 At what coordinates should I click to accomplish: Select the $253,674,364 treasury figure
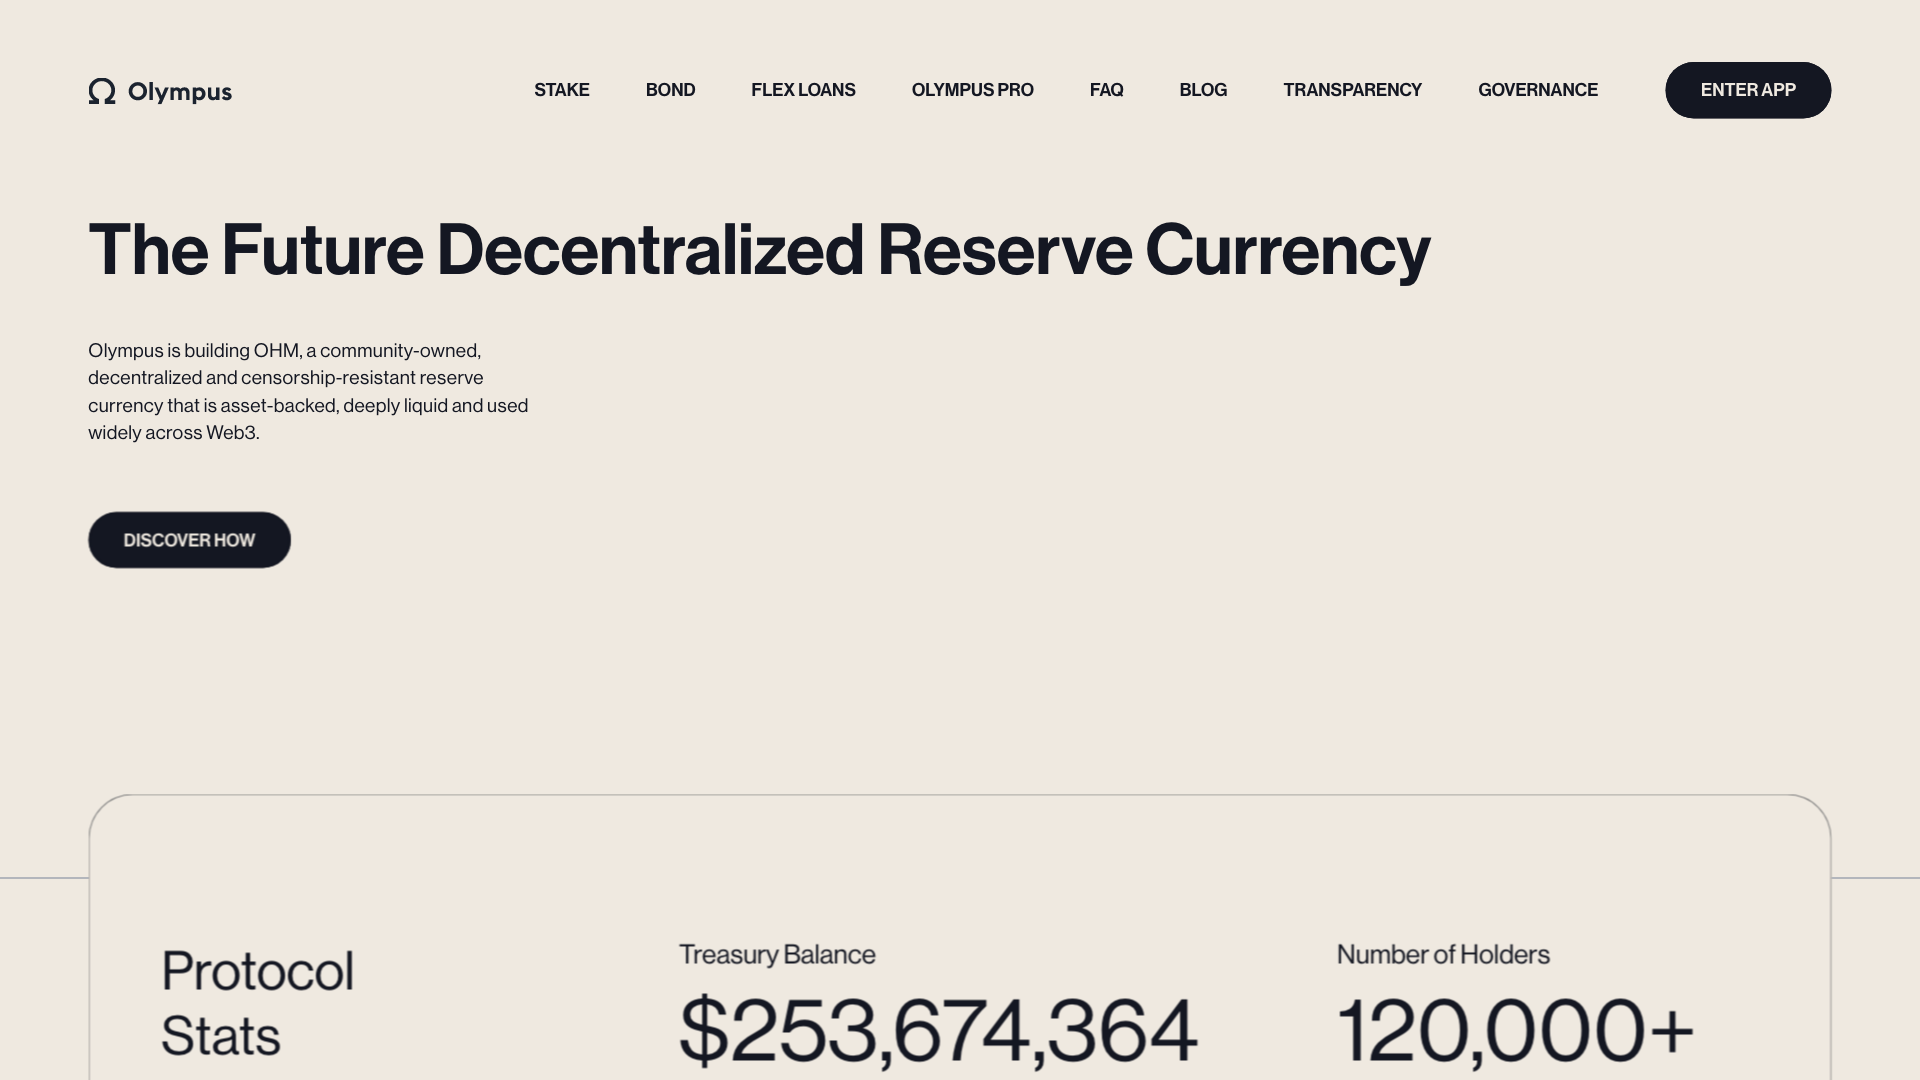[938, 1030]
